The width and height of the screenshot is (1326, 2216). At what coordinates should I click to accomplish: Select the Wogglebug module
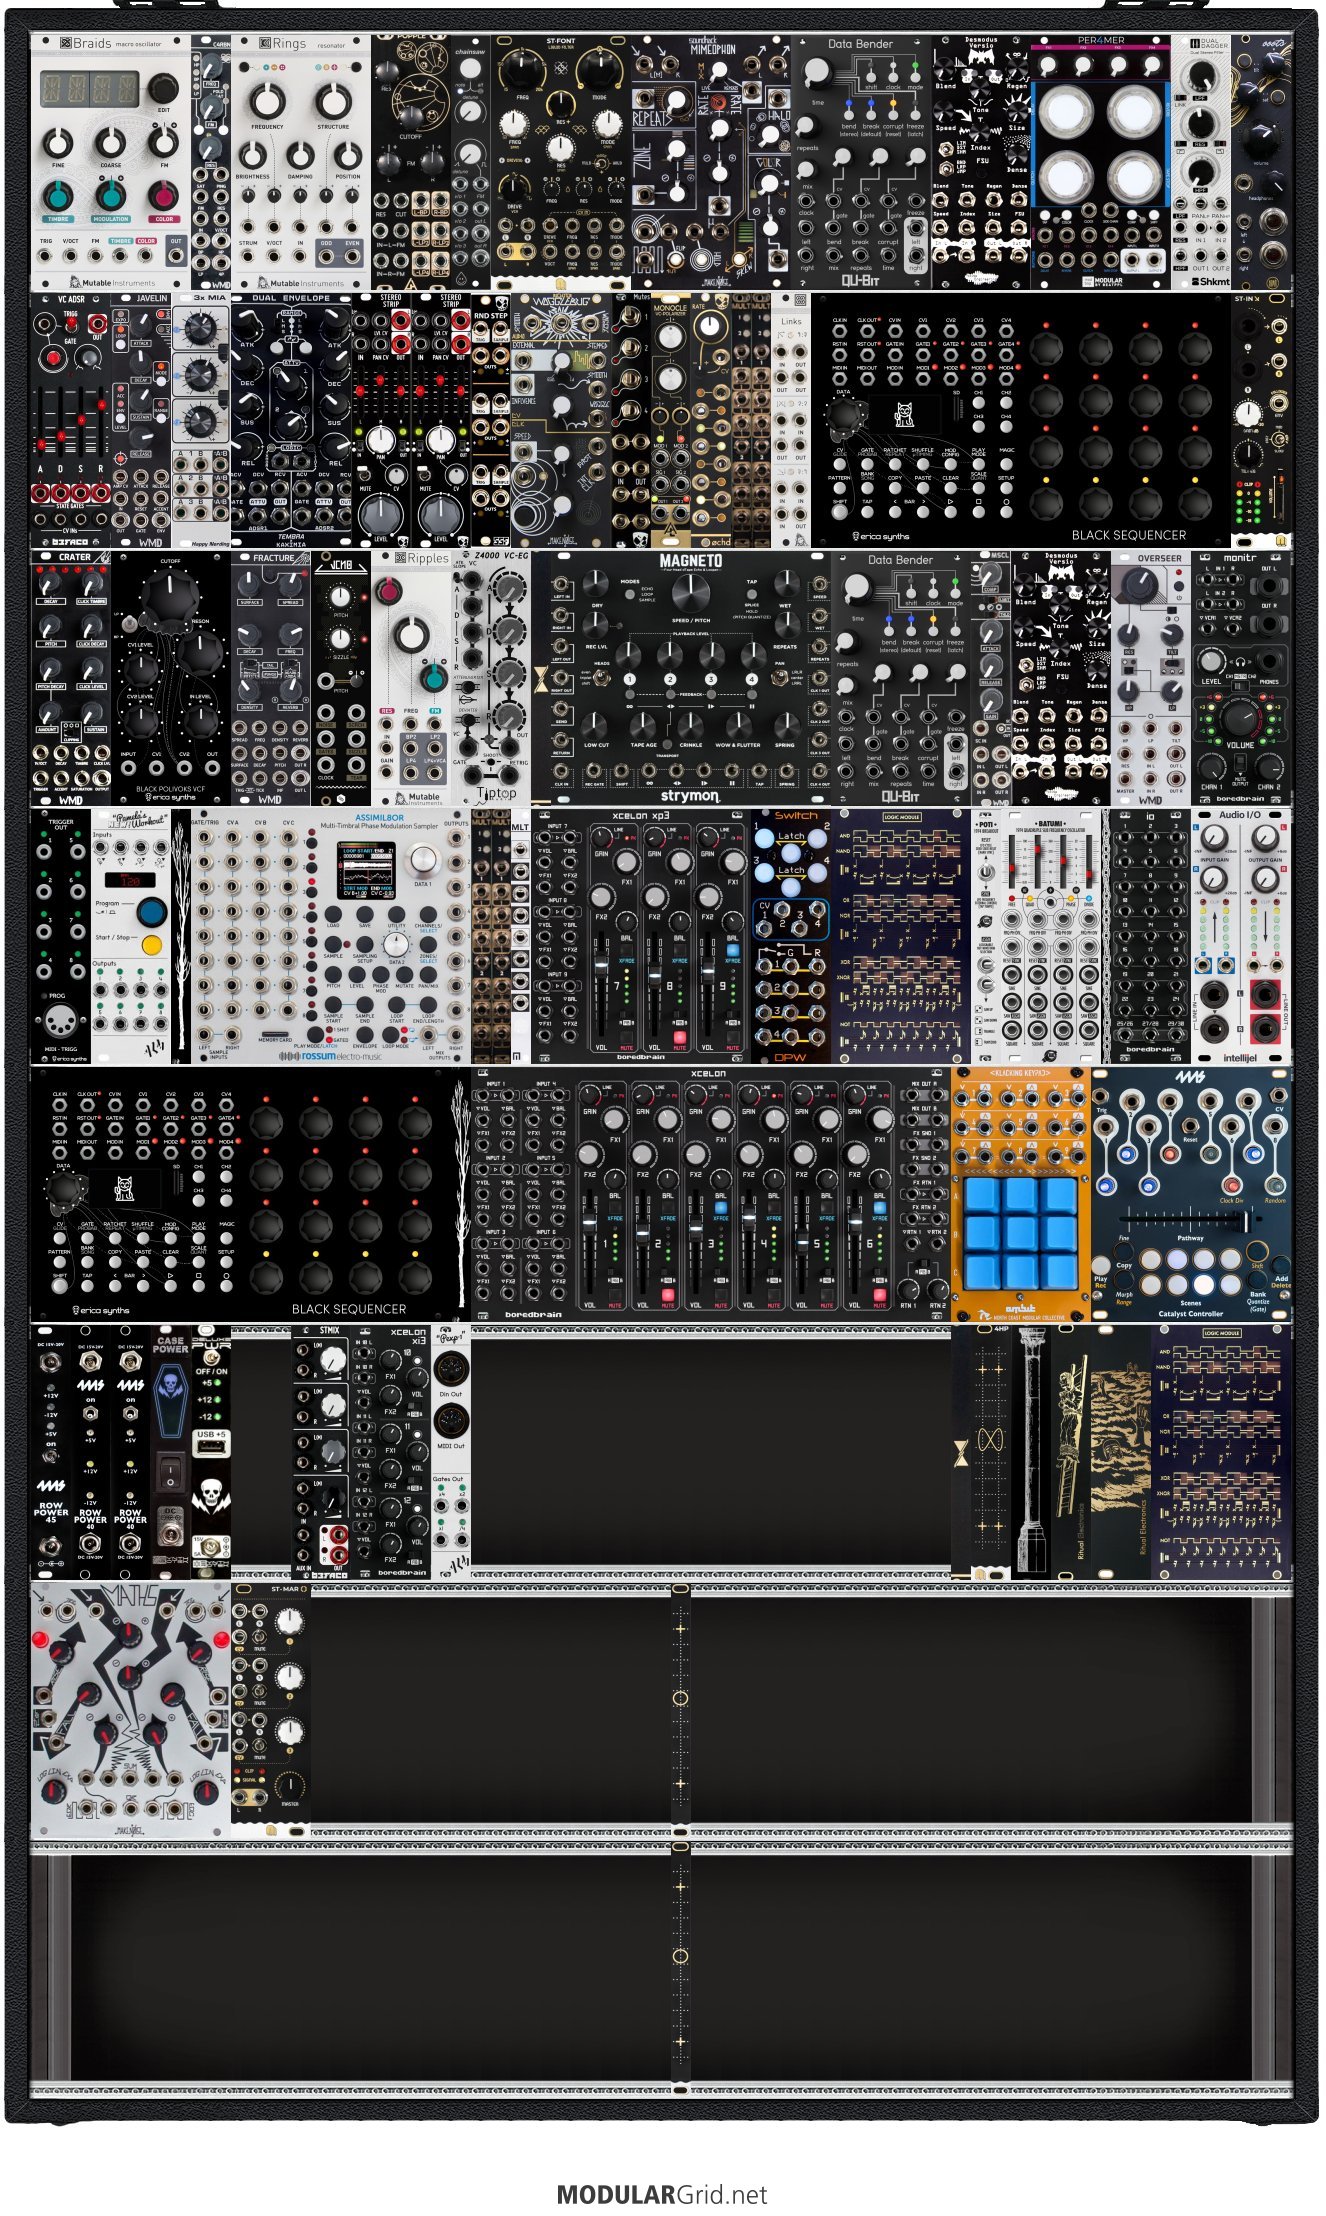click(x=560, y=420)
